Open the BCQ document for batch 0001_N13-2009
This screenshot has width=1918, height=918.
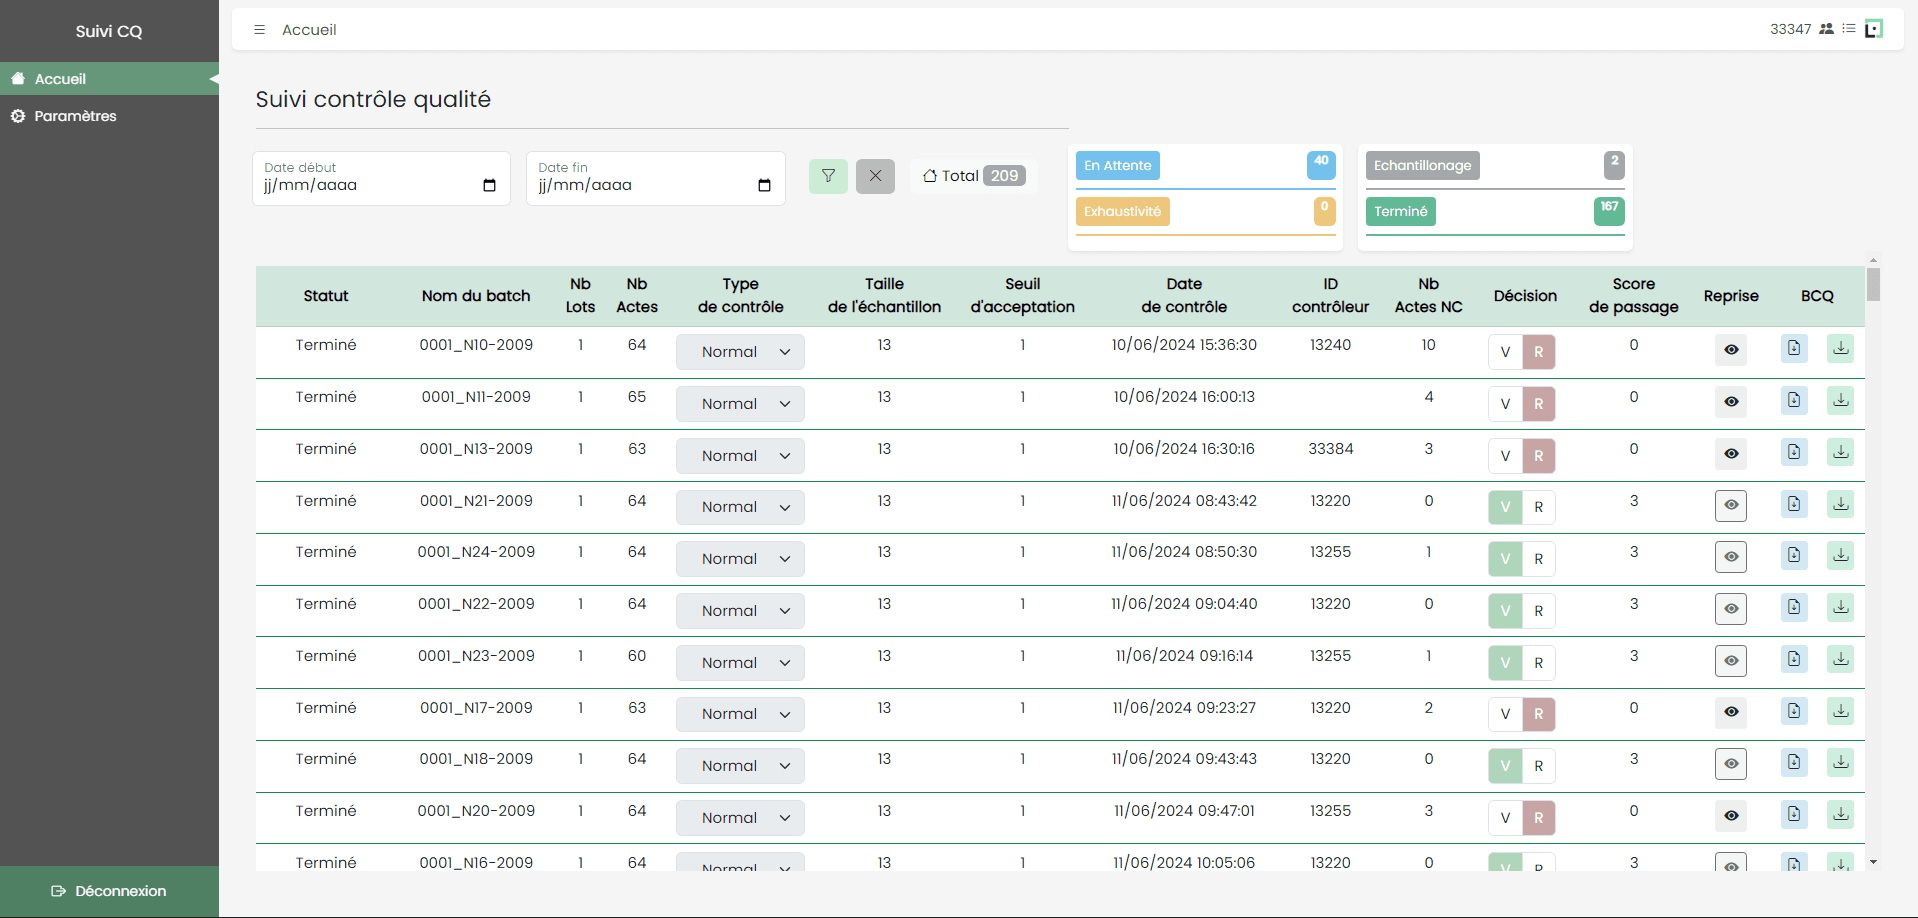(1793, 453)
